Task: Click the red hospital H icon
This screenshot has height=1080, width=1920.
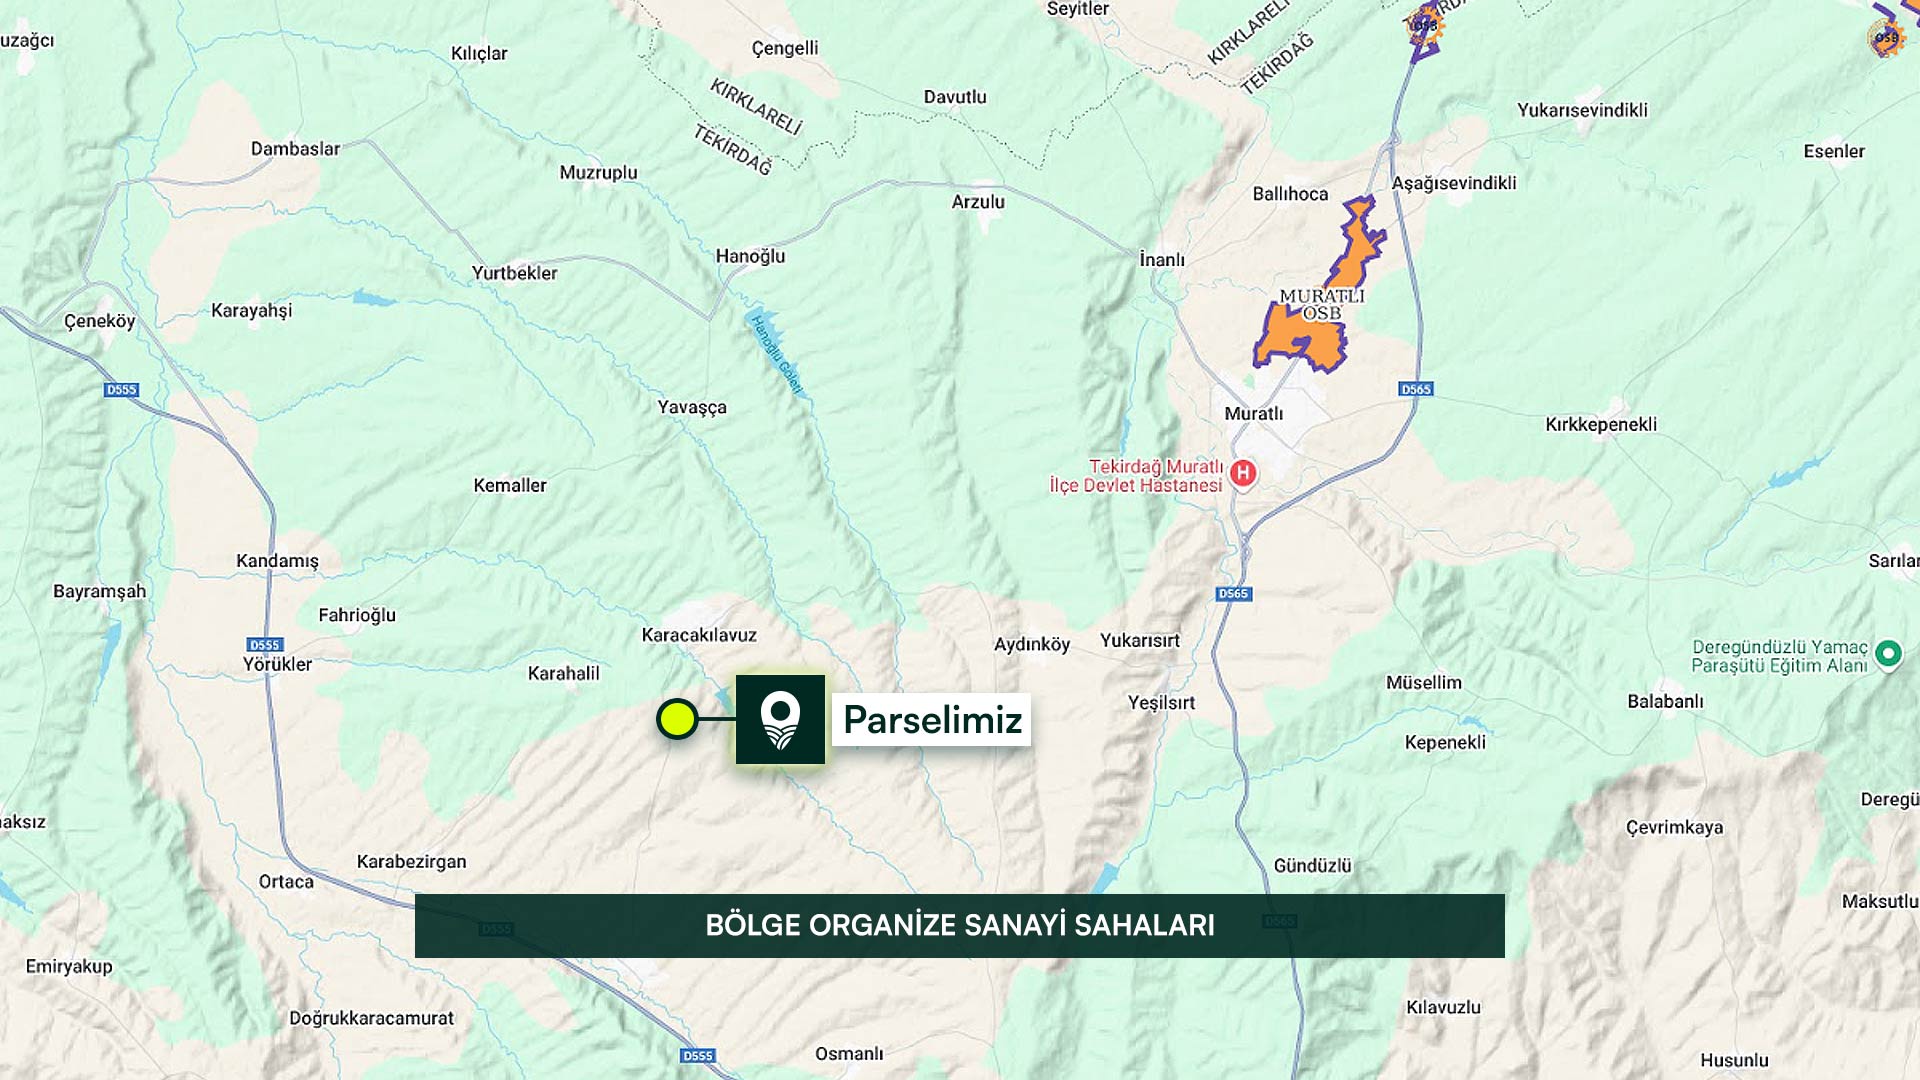Action: [x=1243, y=473]
